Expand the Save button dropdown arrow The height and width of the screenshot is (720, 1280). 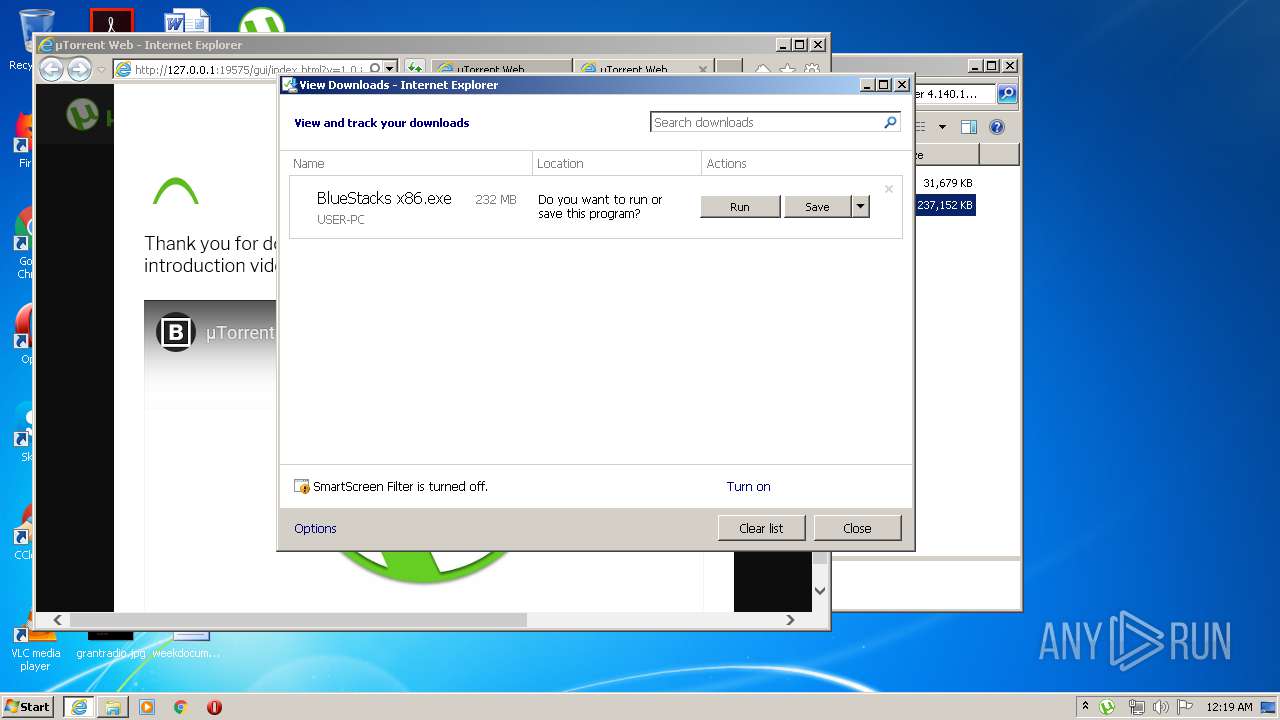click(860, 207)
